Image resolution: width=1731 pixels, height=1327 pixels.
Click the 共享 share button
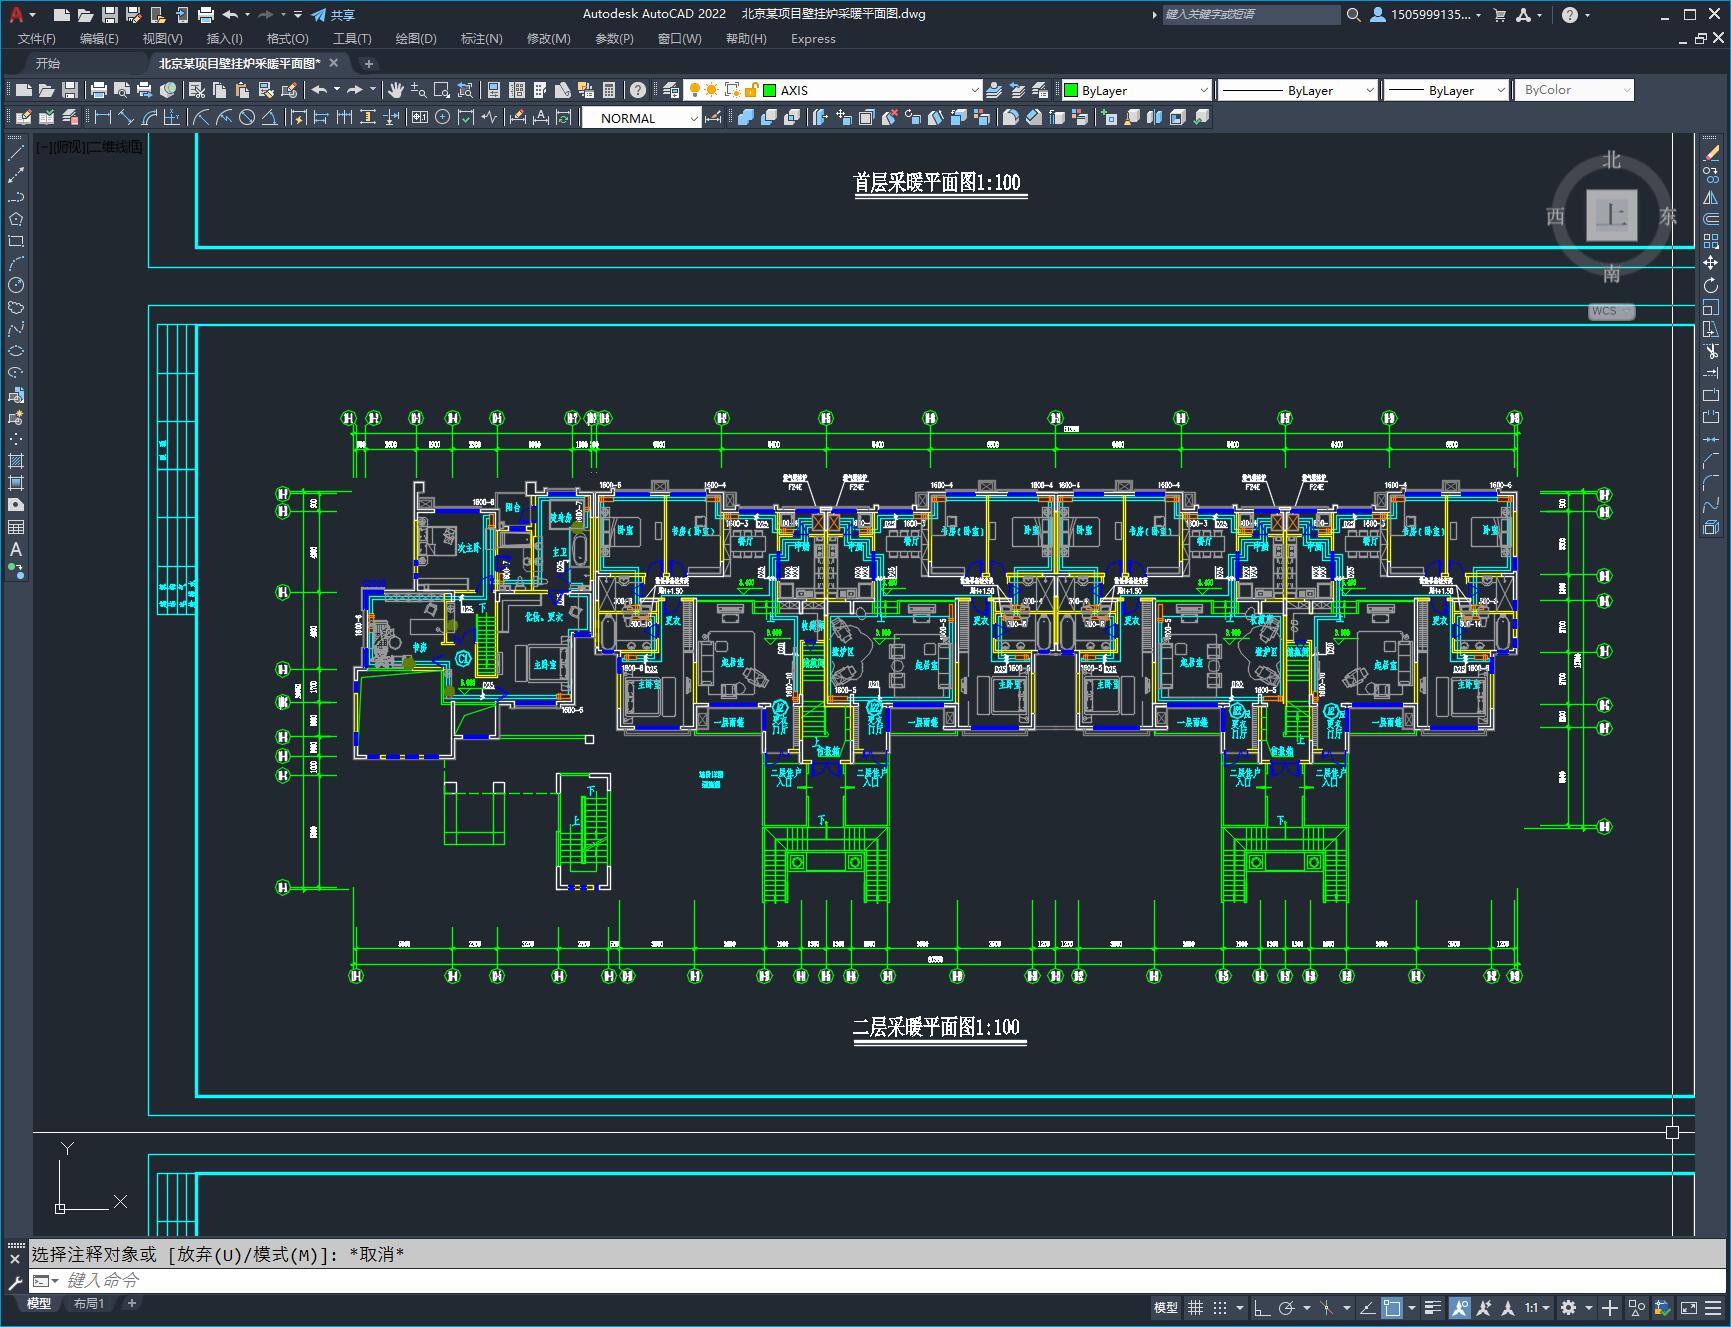coord(333,14)
